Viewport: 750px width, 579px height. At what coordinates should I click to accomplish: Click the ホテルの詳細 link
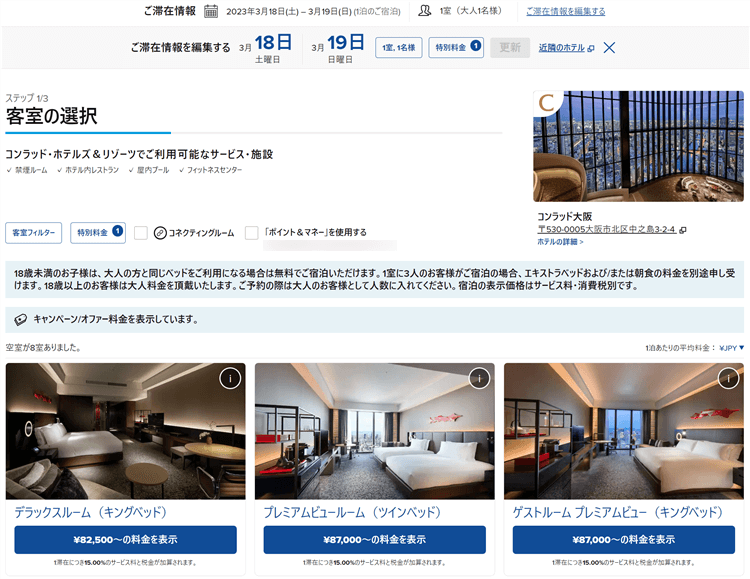point(560,242)
